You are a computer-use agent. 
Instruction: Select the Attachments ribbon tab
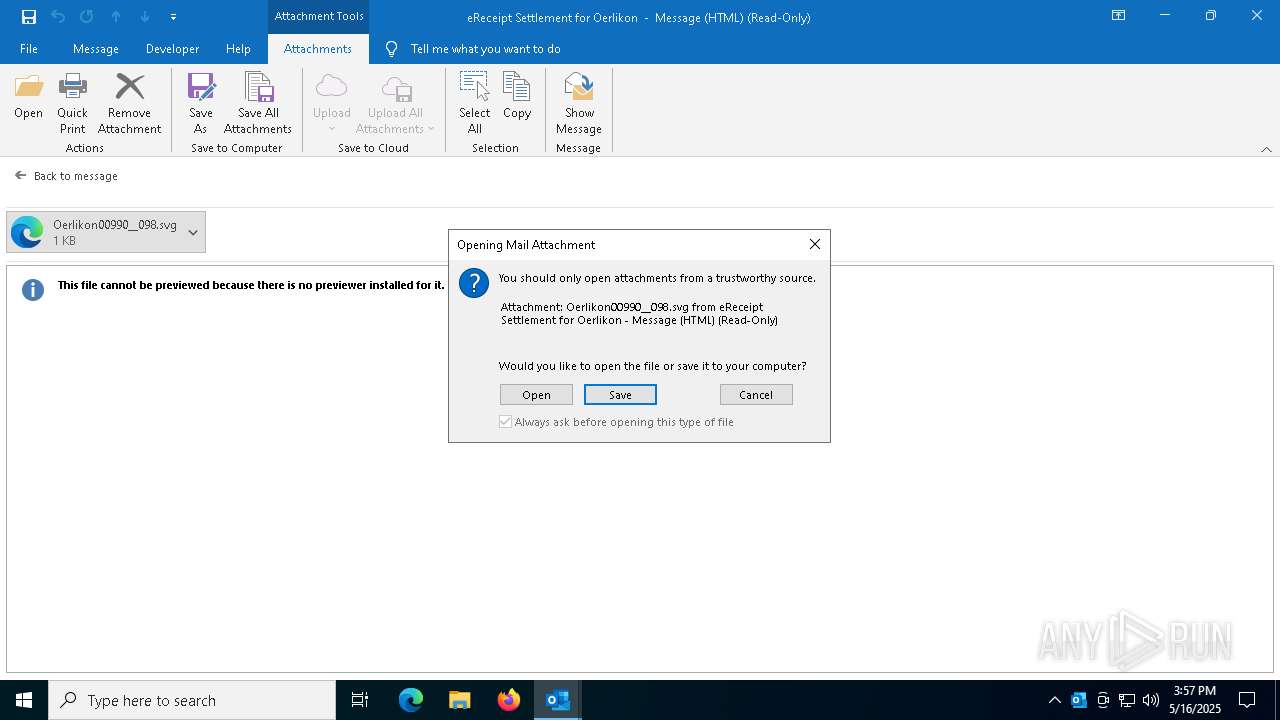point(318,48)
